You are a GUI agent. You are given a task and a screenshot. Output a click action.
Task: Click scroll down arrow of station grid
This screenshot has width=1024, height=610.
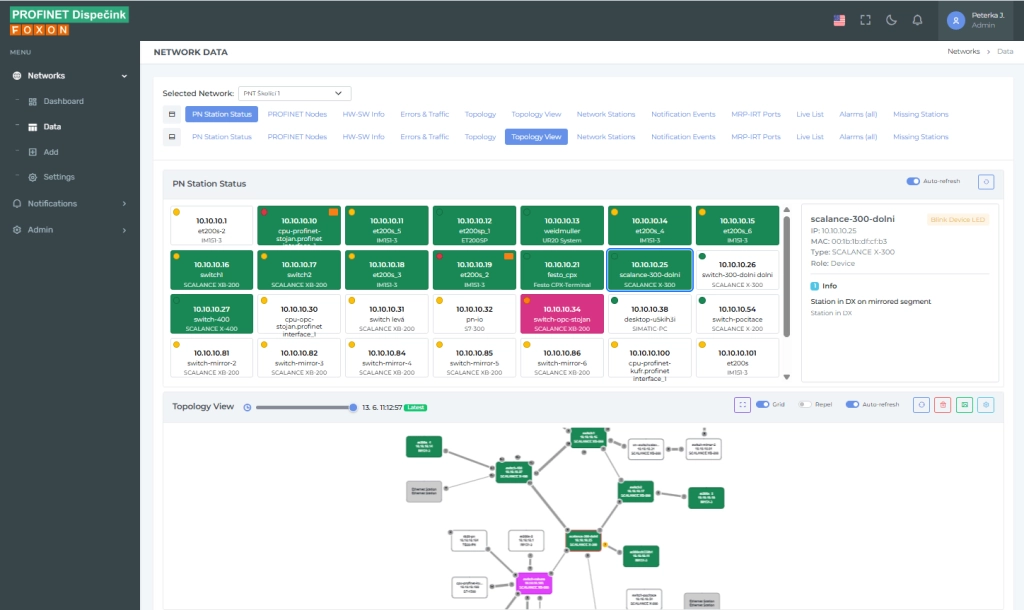click(787, 377)
